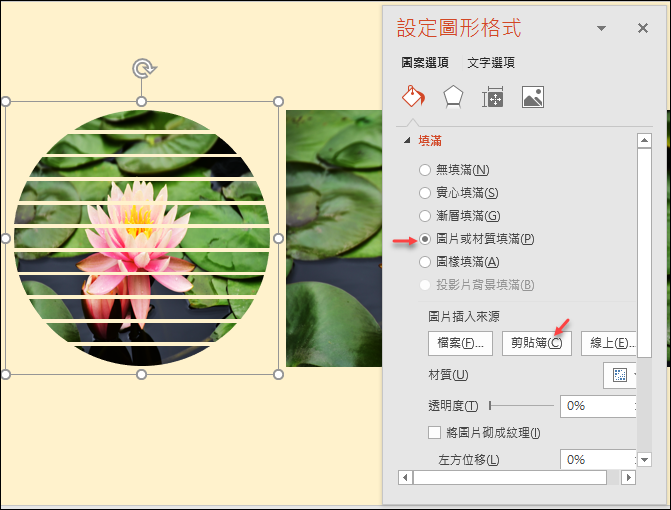The width and height of the screenshot is (671, 510).
Task: Click the bottom-right corner handle of shape
Action: click(x=278, y=375)
